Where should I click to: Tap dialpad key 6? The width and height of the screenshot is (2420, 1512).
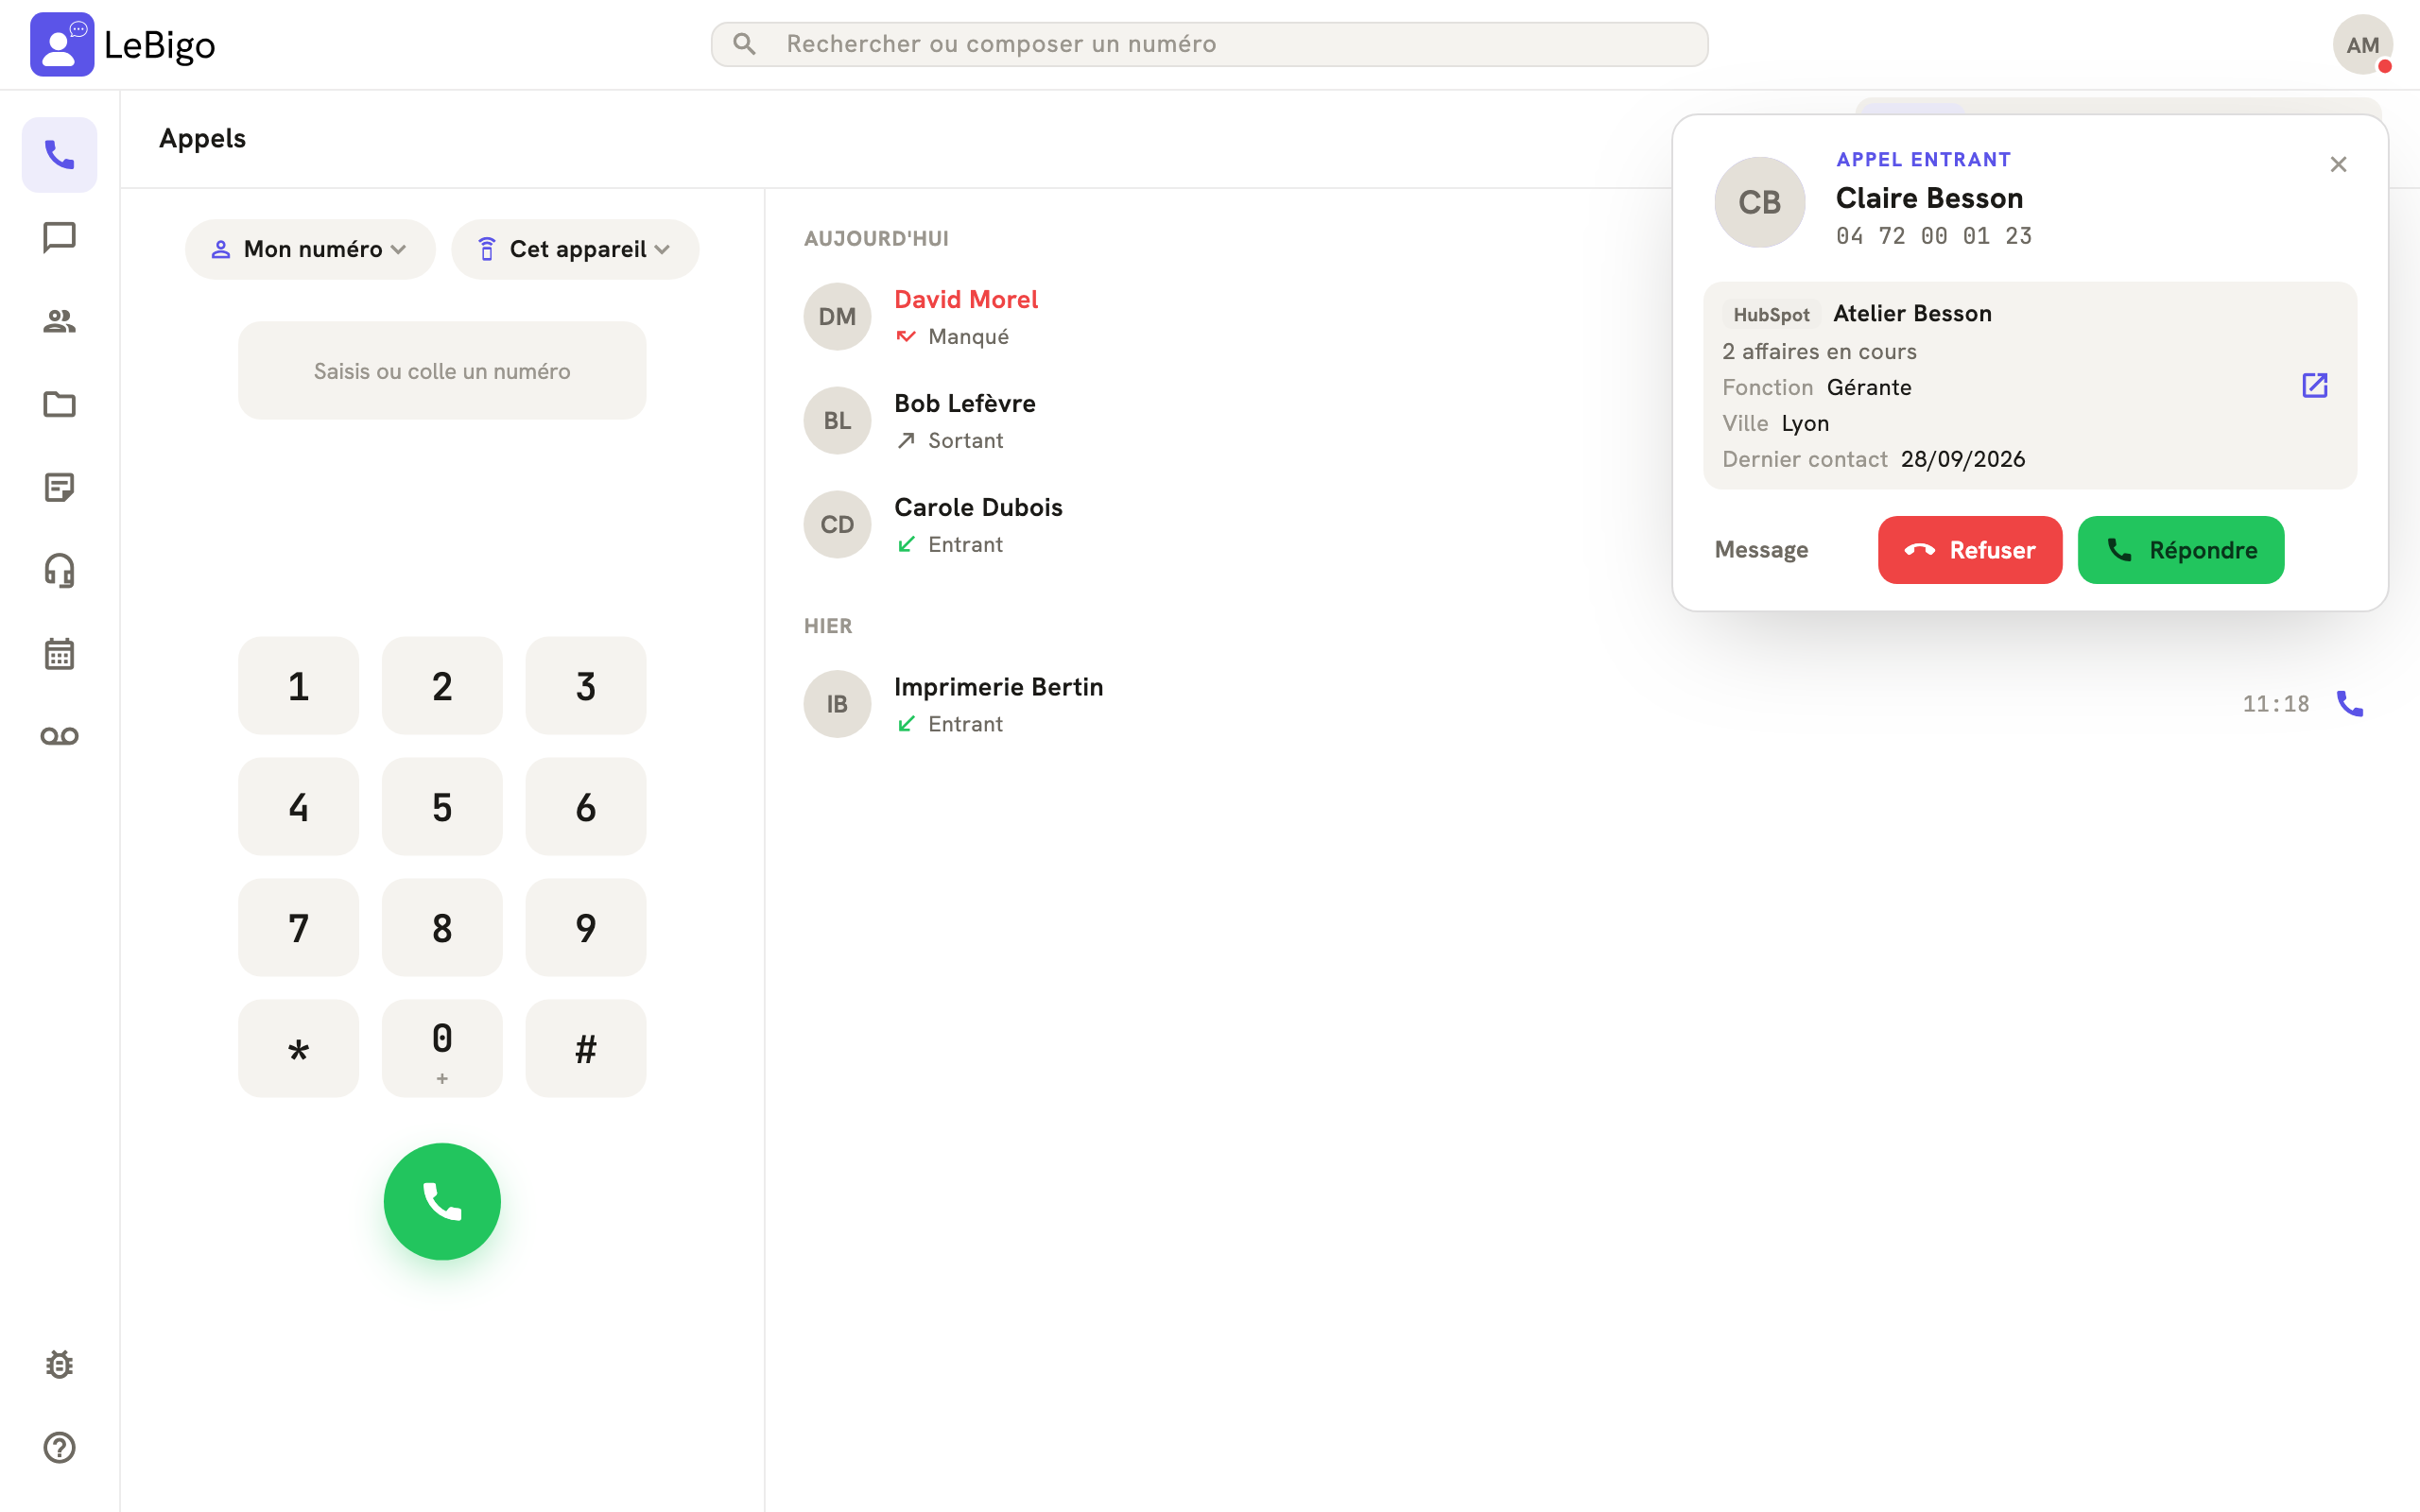586,807
